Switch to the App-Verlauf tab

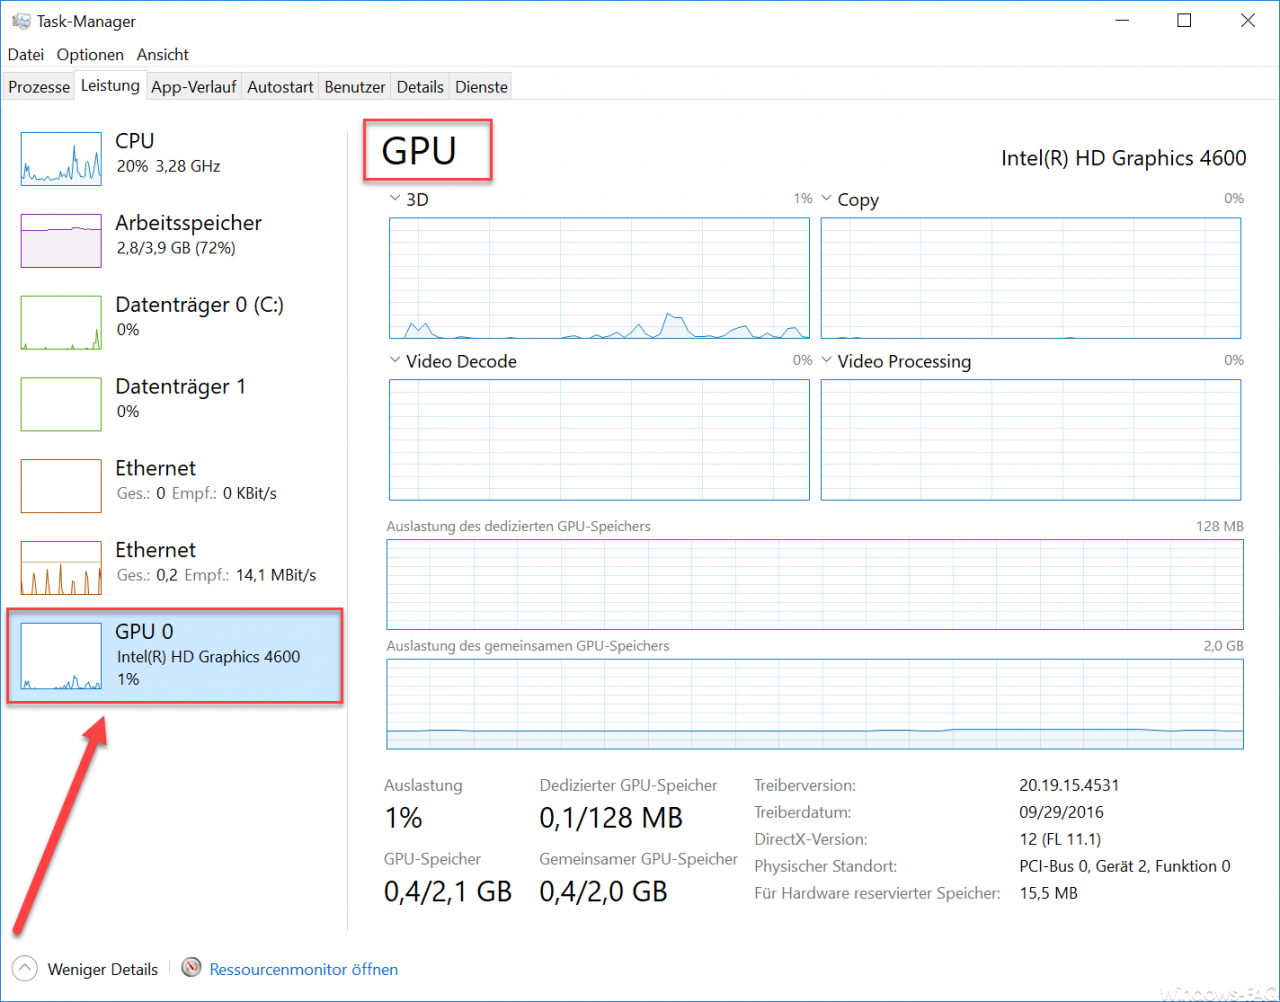point(194,87)
